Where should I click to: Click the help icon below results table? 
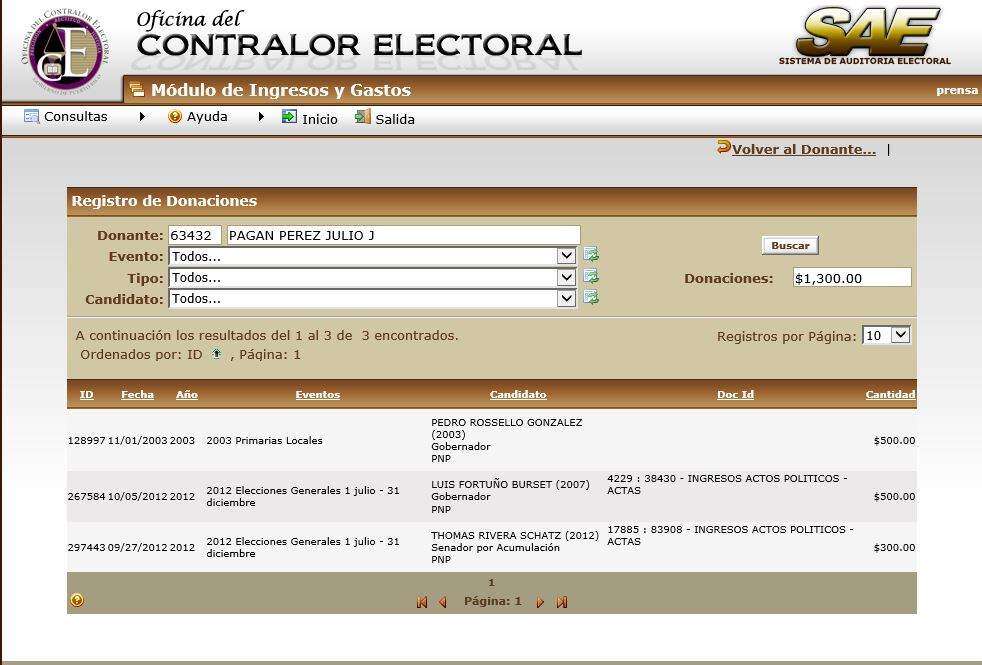click(x=77, y=600)
